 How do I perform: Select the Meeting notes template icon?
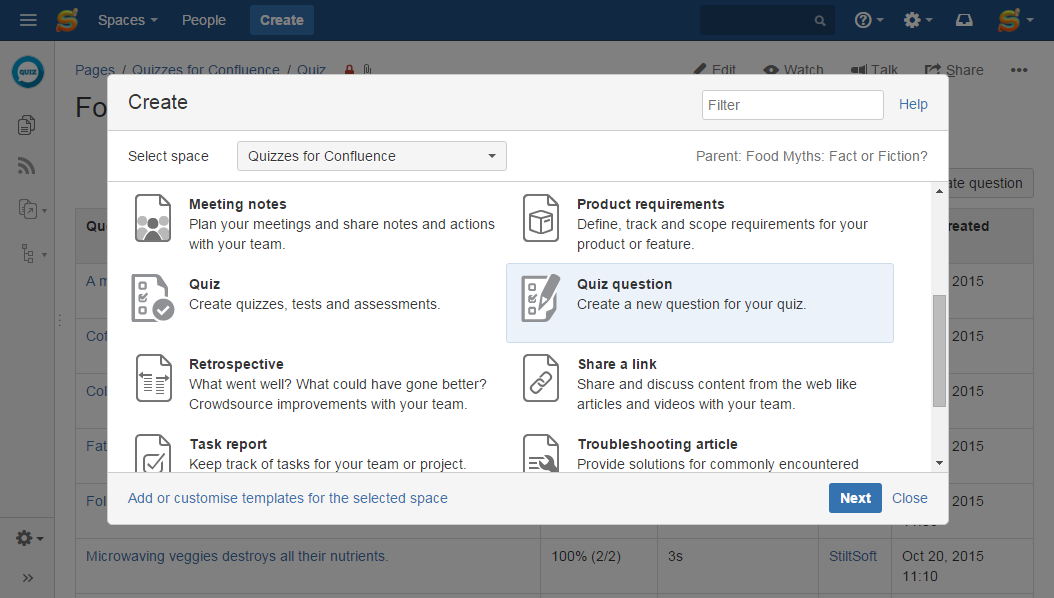pyautogui.click(x=153, y=218)
